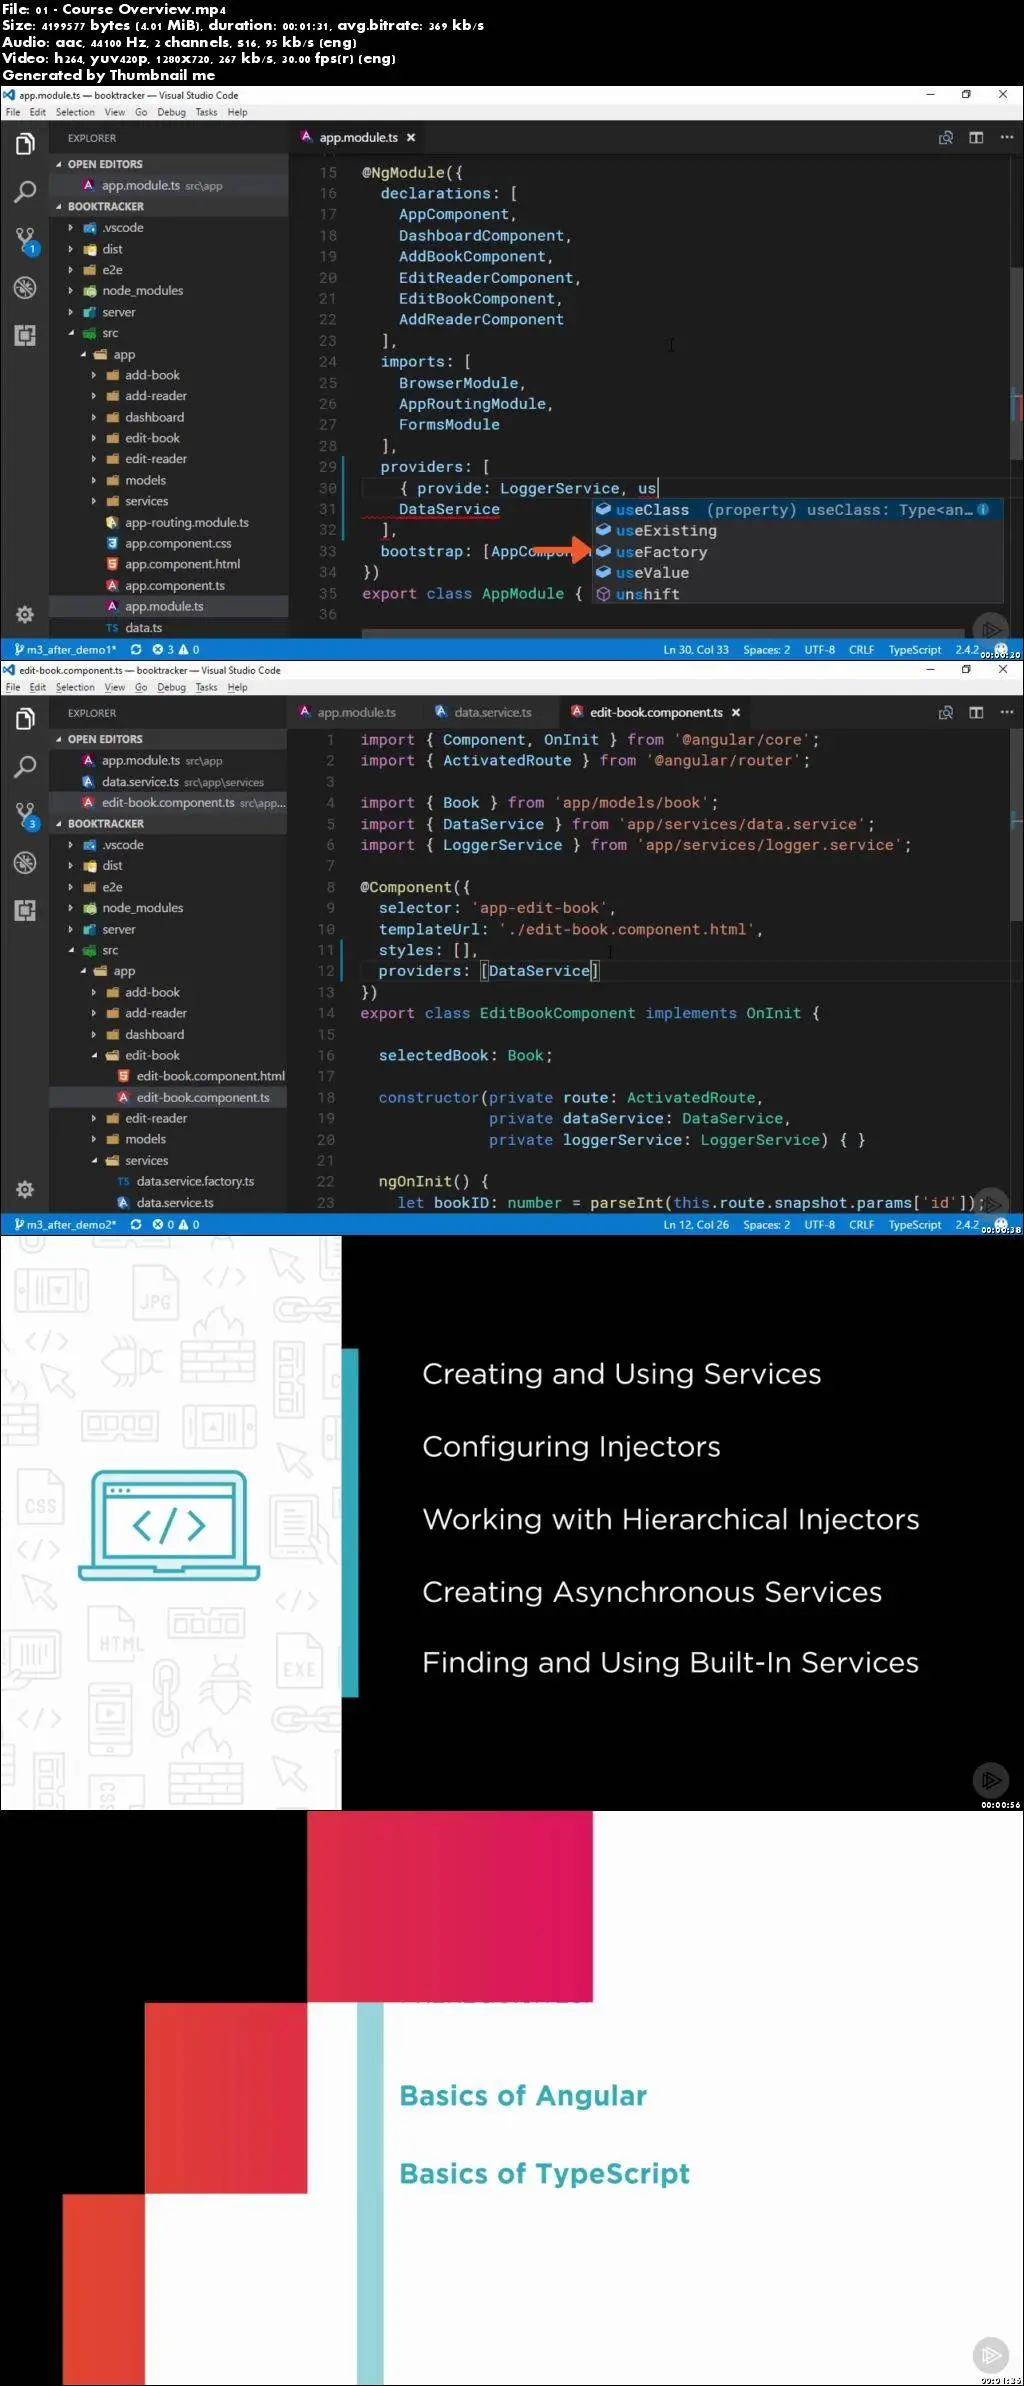
Task: Open Tasks menu in the app.module.ts window
Action: (x=206, y=113)
